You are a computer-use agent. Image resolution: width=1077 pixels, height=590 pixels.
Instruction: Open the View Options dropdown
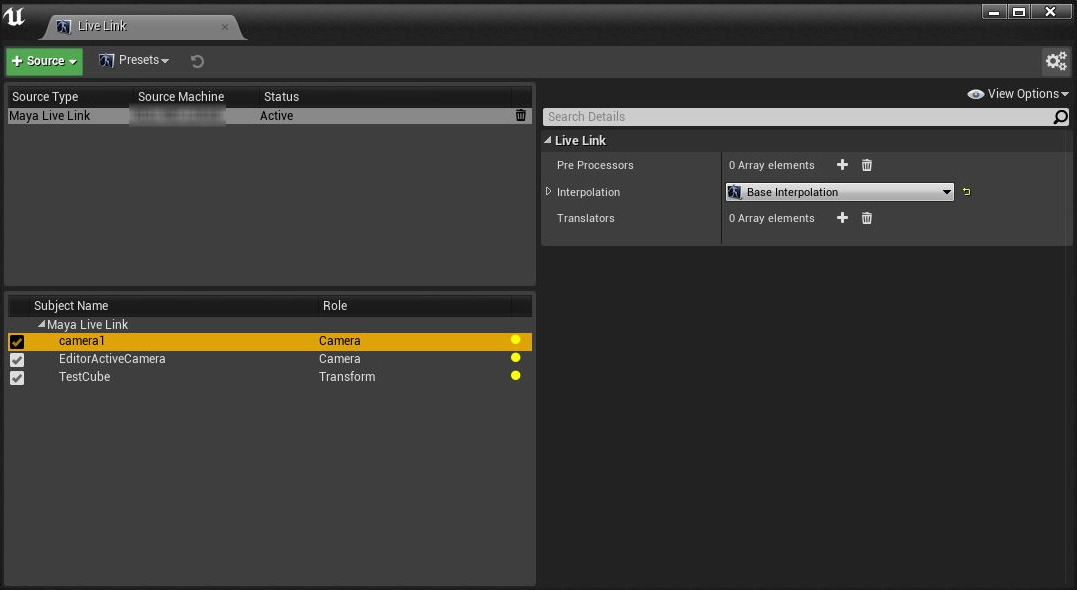1018,94
